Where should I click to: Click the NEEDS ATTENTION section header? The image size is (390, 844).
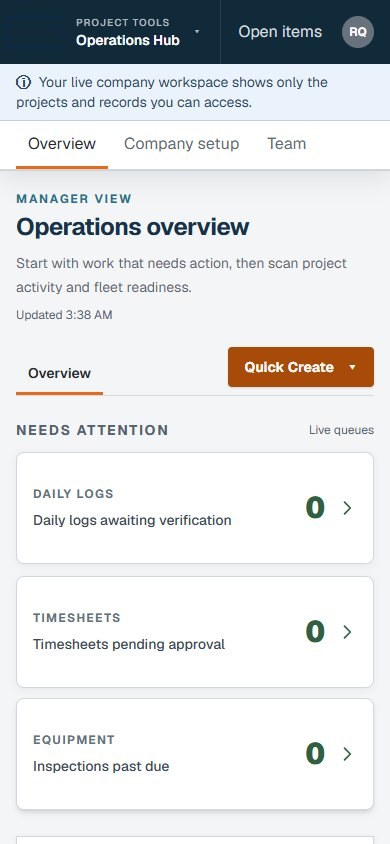[x=92, y=430]
